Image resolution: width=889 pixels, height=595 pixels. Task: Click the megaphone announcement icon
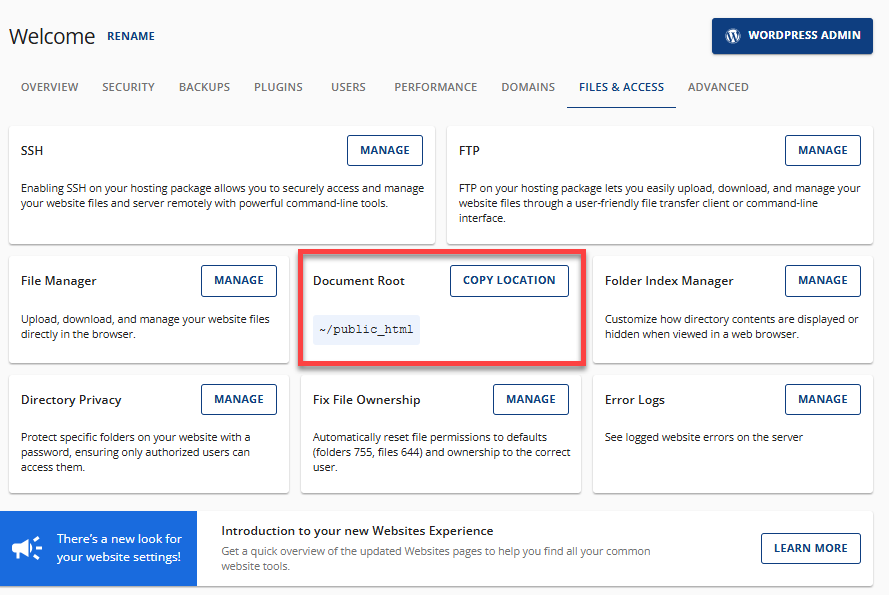tap(27, 548)
